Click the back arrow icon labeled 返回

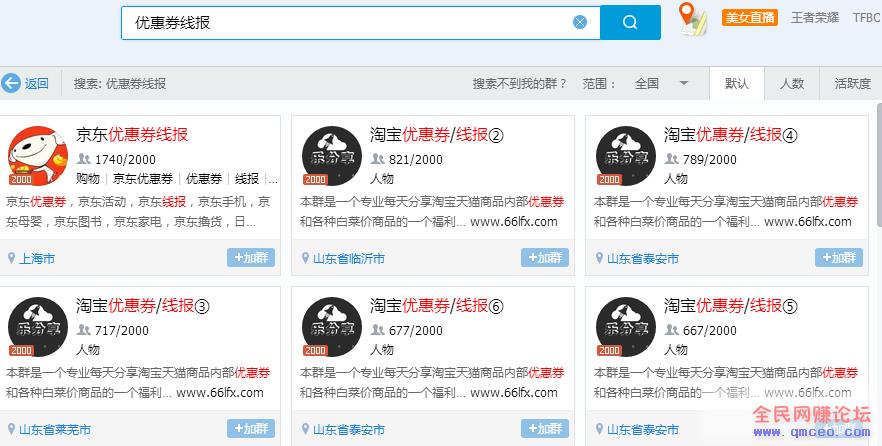[11, 83]
